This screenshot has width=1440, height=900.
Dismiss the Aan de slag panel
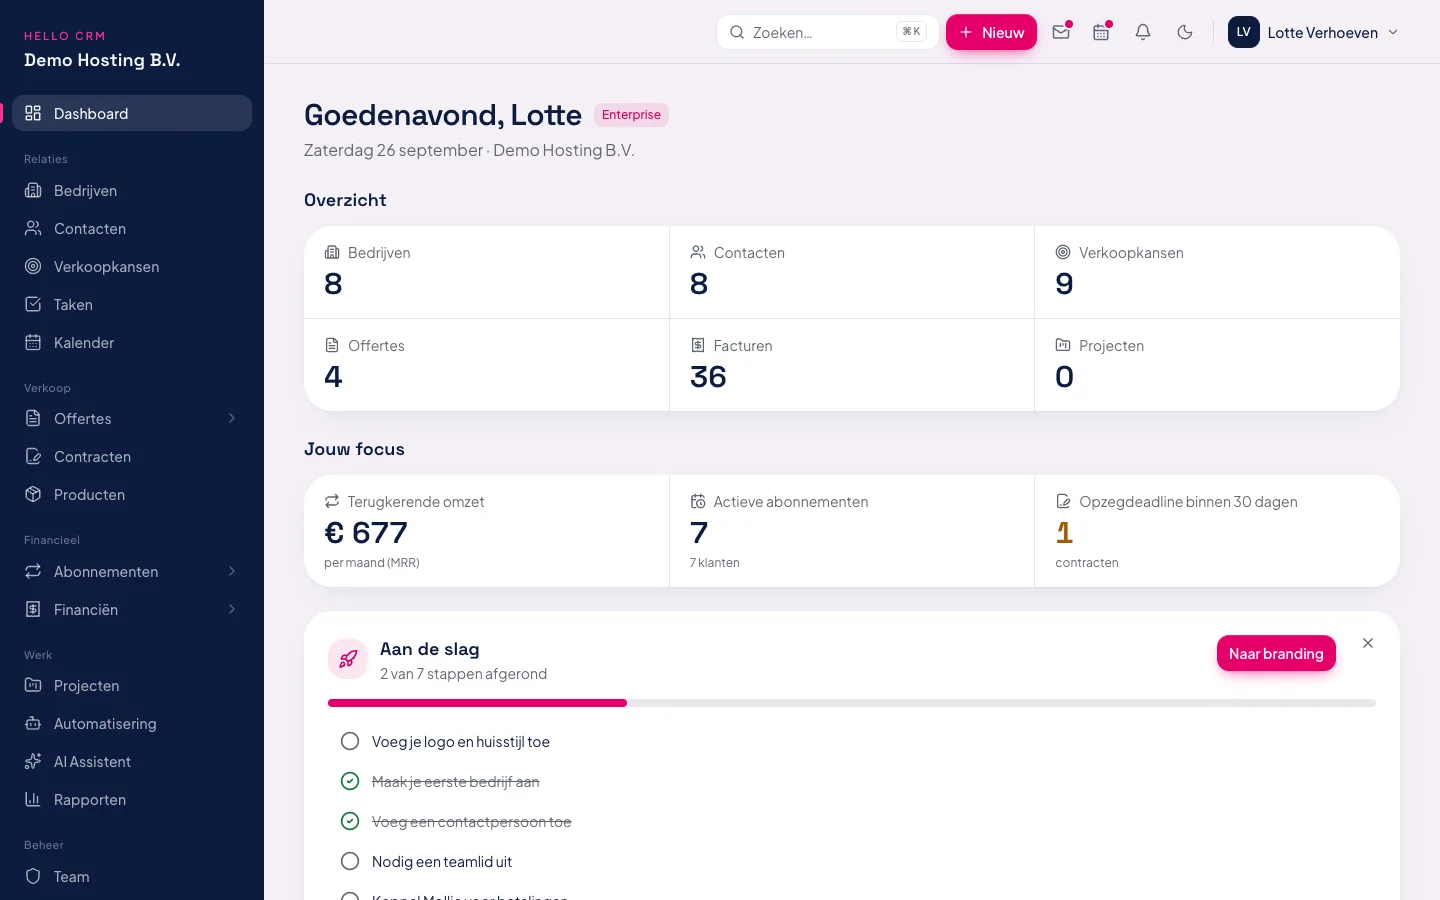[x=1368, y=643]
